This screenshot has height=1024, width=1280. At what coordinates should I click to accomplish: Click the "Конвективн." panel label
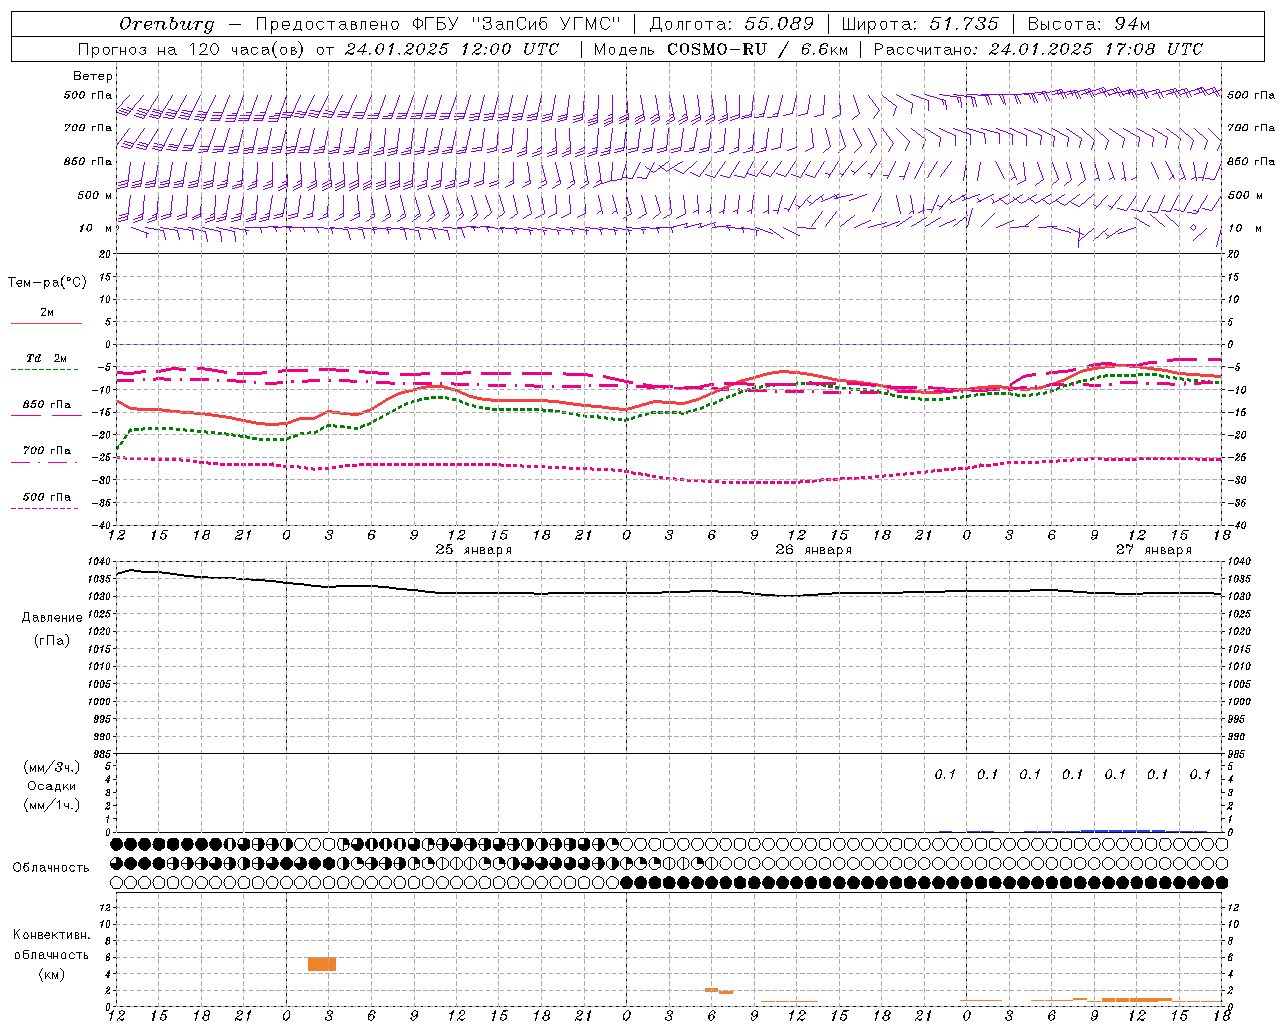(51, 935)
